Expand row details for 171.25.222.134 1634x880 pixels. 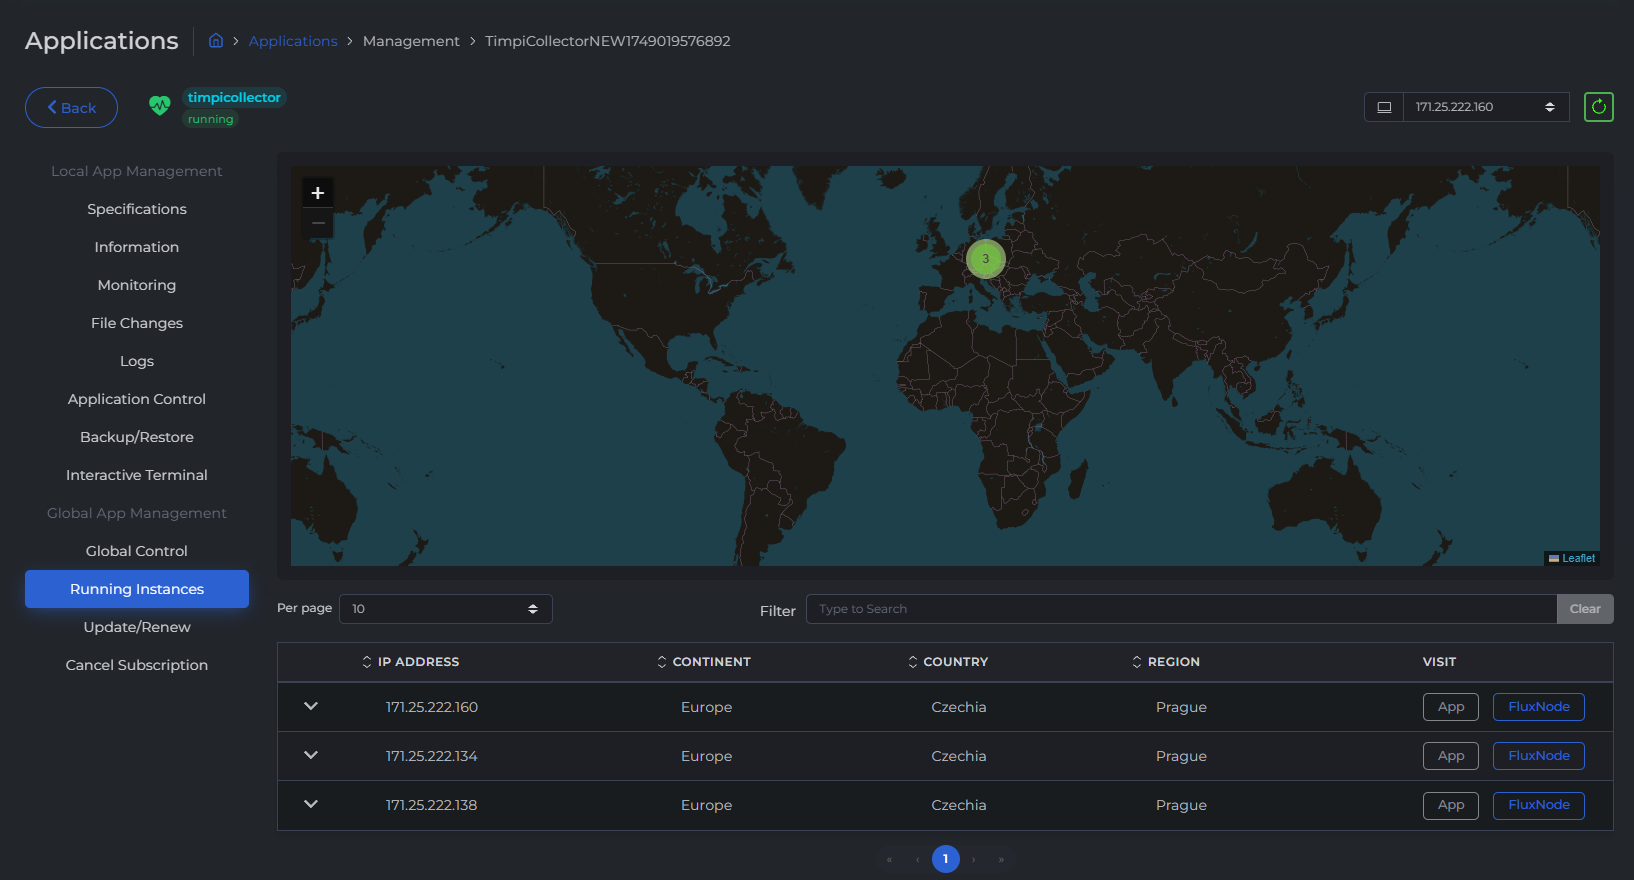(311, 755)
